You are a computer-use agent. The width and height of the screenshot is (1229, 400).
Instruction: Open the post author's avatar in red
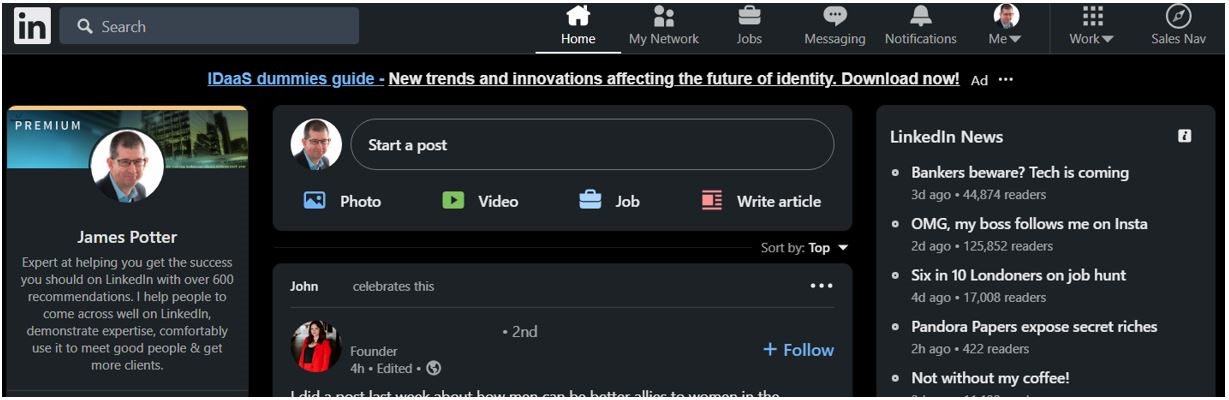(316, 347)
